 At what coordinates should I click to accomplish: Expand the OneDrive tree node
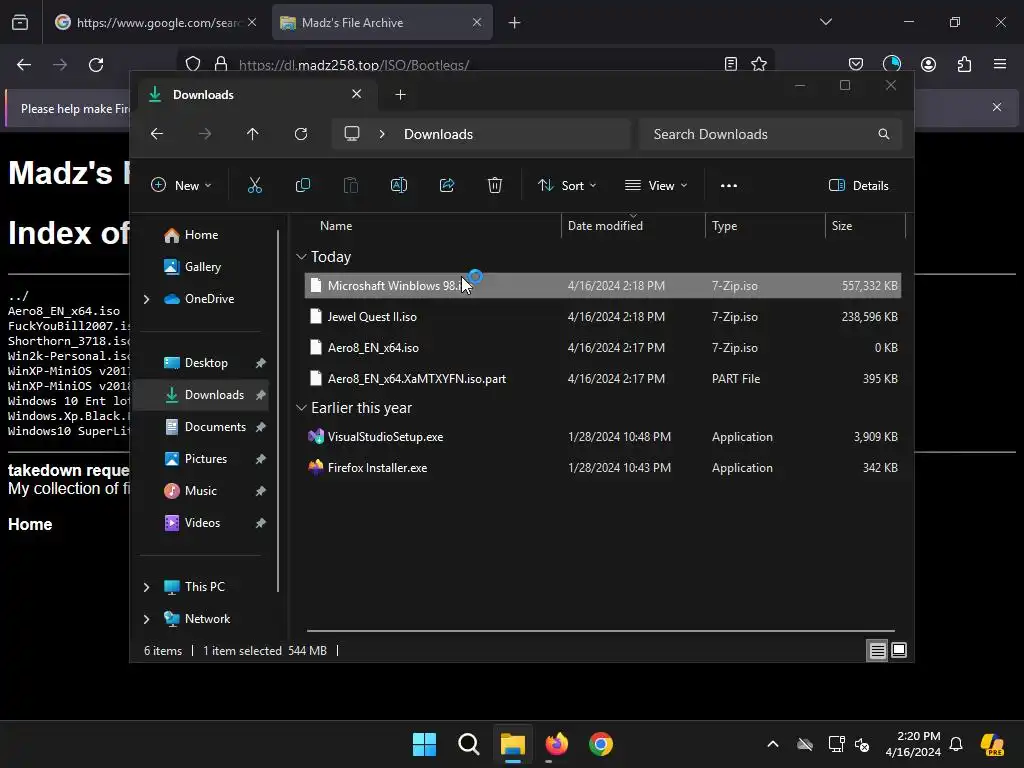click(146, 299)
